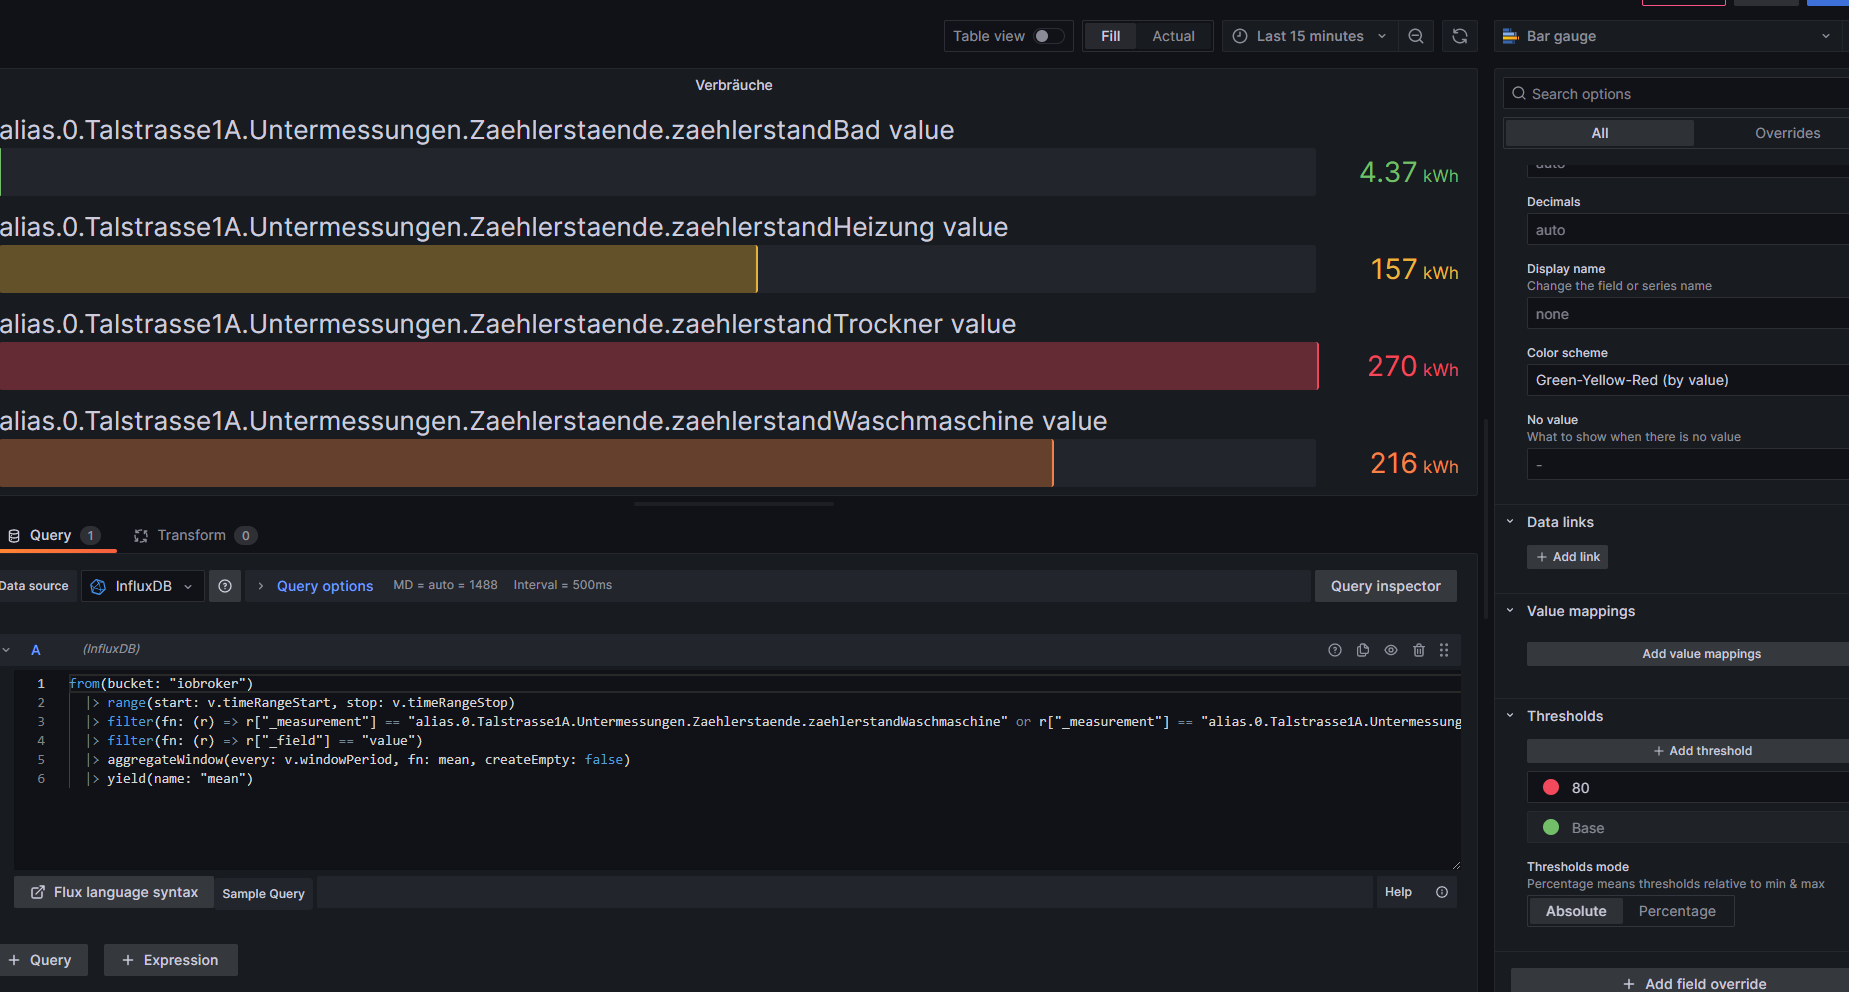1849x992 pixels.
Task: Toggle the Table view switch
Action: (x=1048, y=36)
